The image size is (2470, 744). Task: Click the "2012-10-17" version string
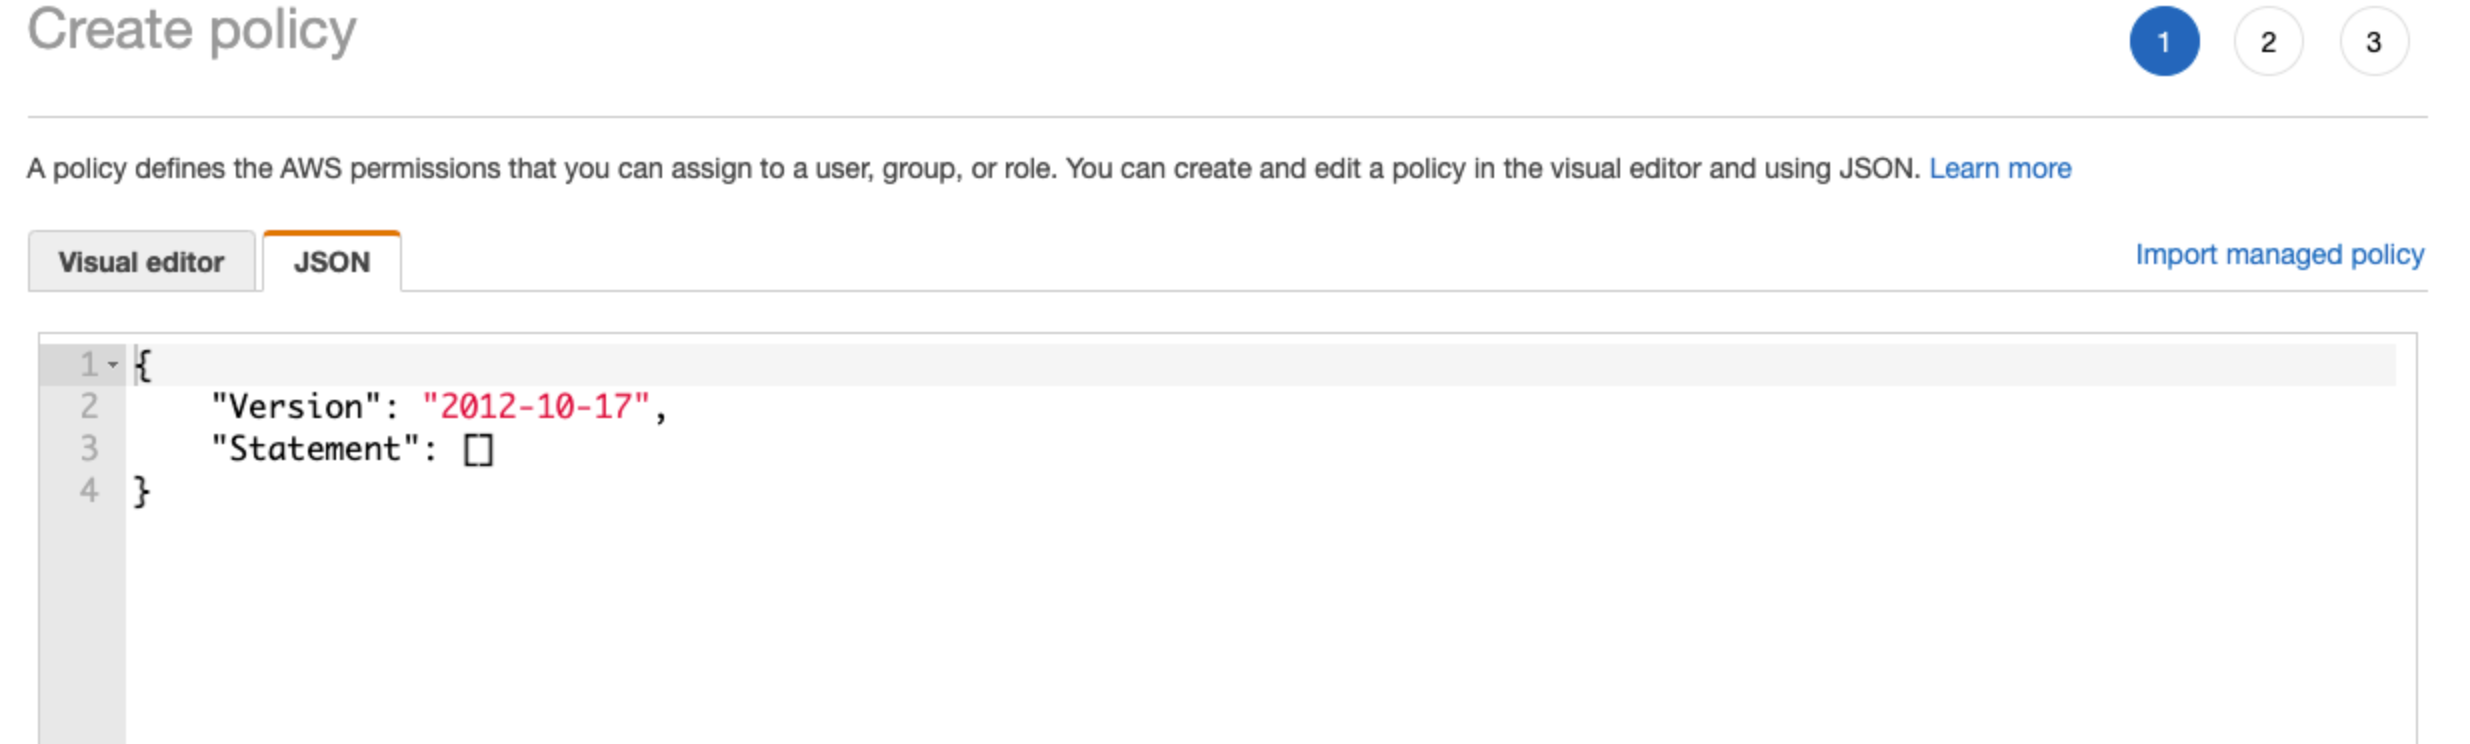536,406
